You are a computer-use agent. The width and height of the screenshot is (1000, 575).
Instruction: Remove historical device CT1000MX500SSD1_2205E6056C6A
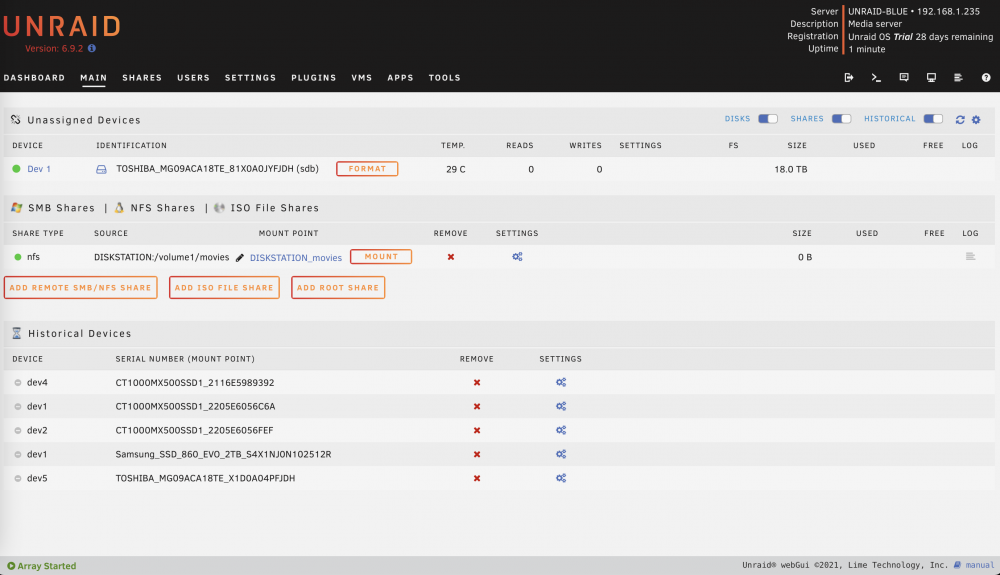point(477,406)
